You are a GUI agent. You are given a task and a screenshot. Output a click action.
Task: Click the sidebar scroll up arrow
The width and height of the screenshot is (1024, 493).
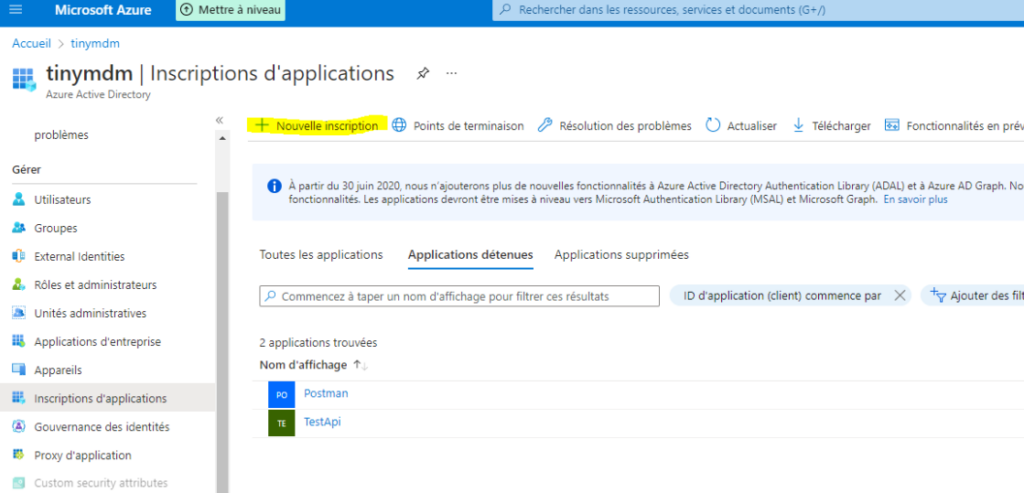223,138
